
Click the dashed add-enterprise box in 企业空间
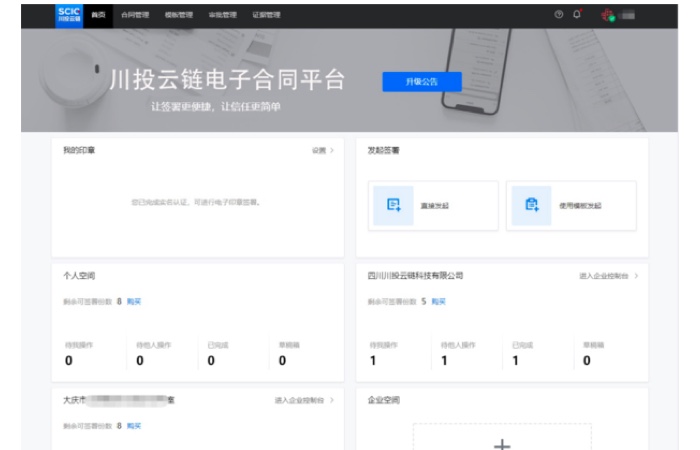502,437
